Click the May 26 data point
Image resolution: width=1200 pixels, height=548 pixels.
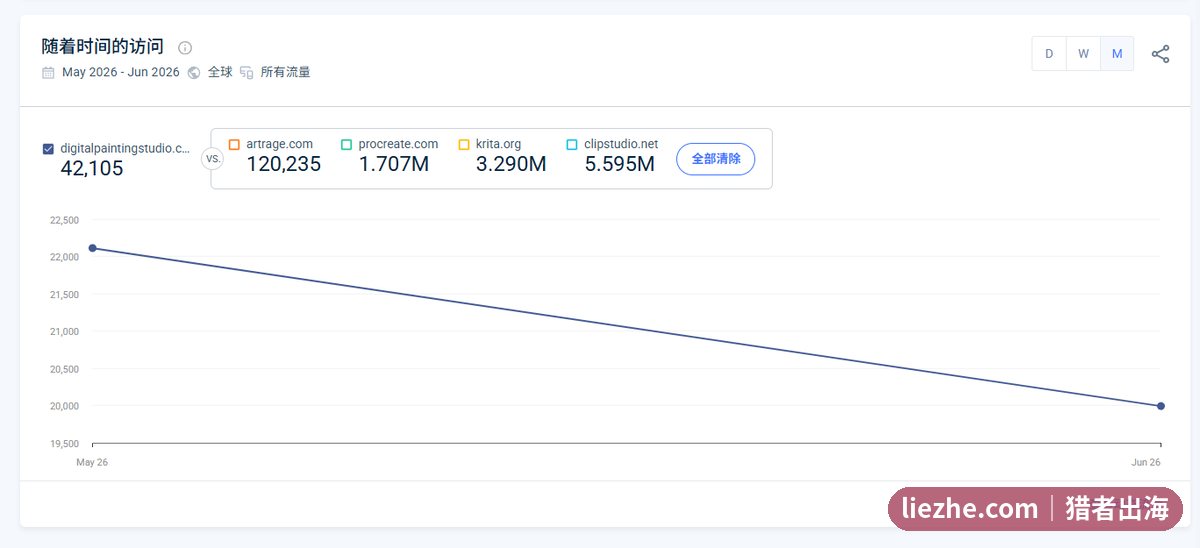[x=92, y=248]
